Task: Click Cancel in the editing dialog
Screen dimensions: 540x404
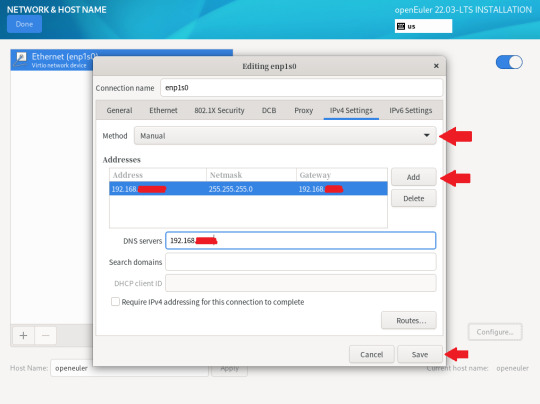Action: (371, 354)
